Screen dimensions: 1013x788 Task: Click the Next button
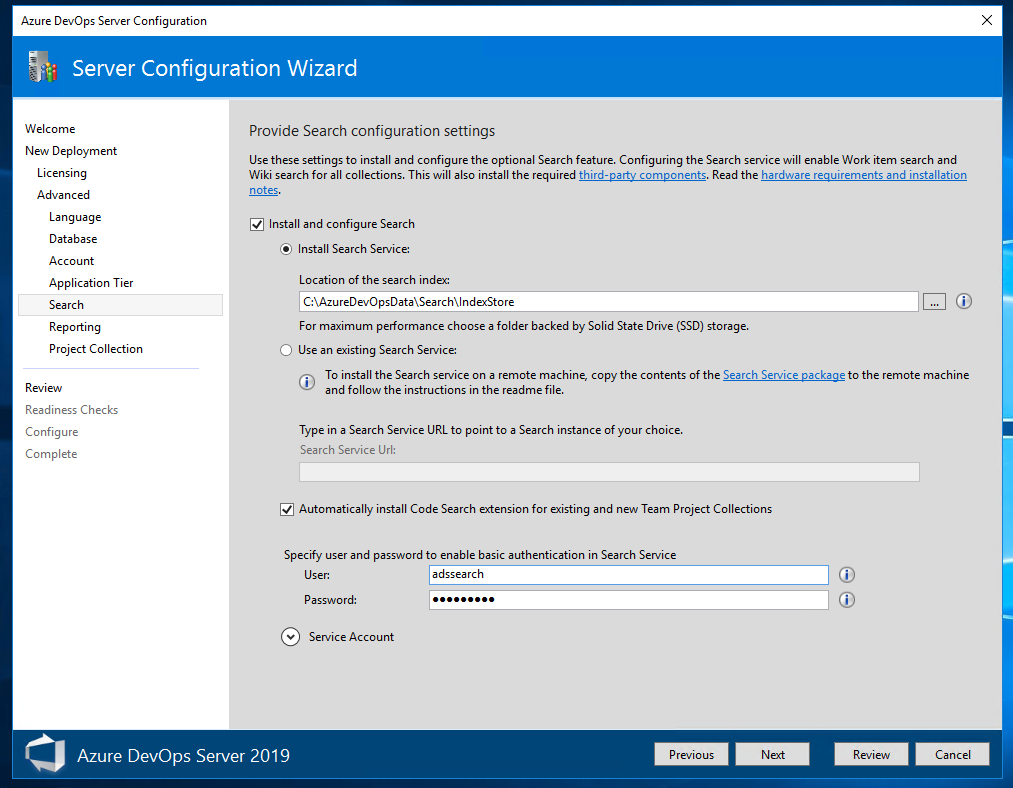pyautogui.click(x=773, y=754)
